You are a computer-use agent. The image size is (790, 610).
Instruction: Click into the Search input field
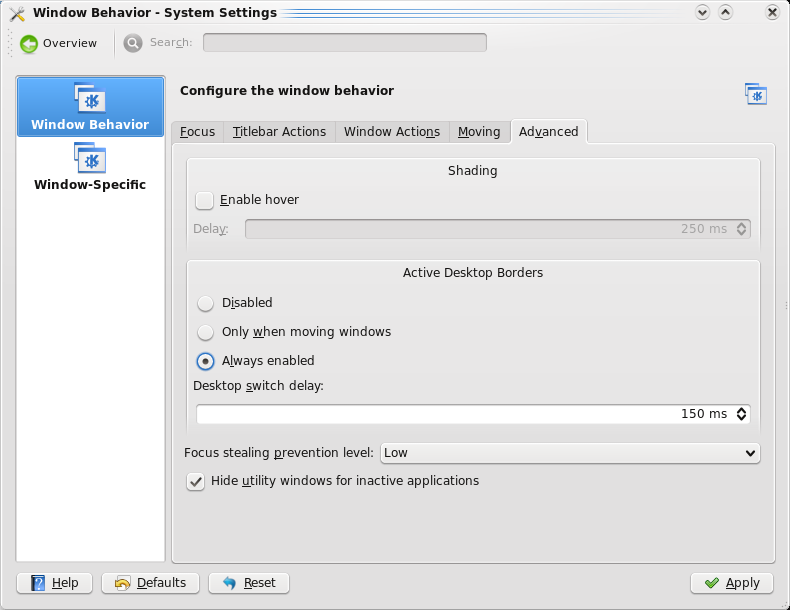[x=344, y=43]
